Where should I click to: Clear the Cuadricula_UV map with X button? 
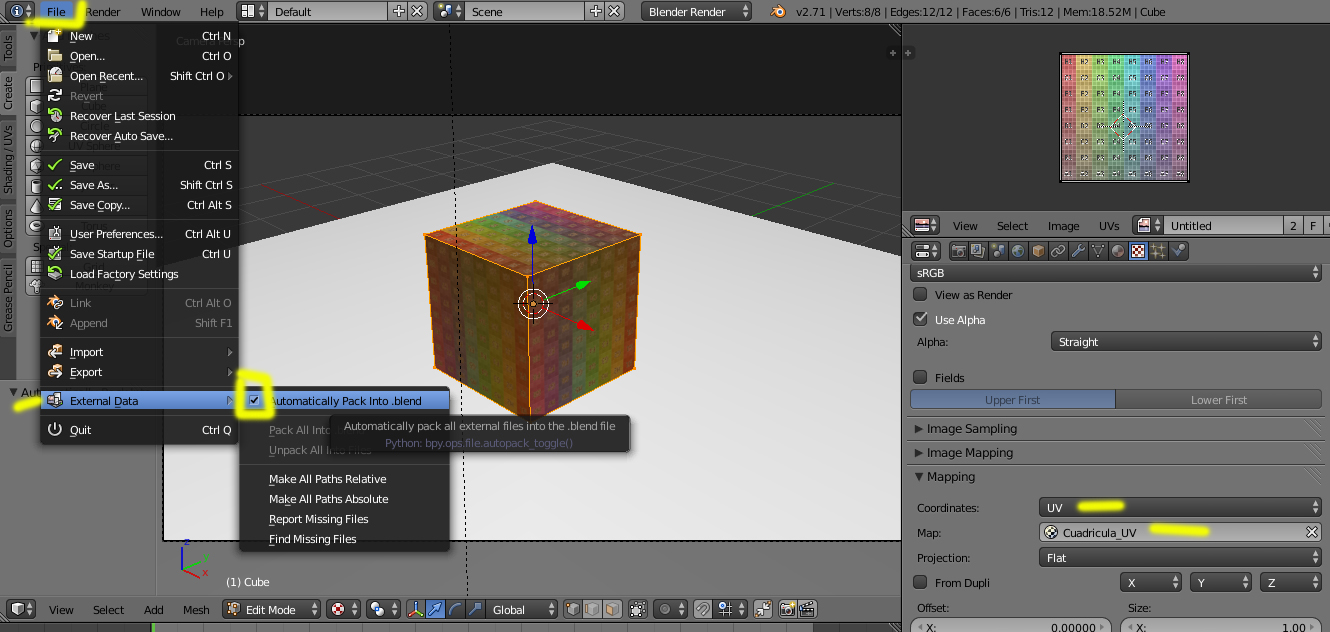(x=1312, y=533)
